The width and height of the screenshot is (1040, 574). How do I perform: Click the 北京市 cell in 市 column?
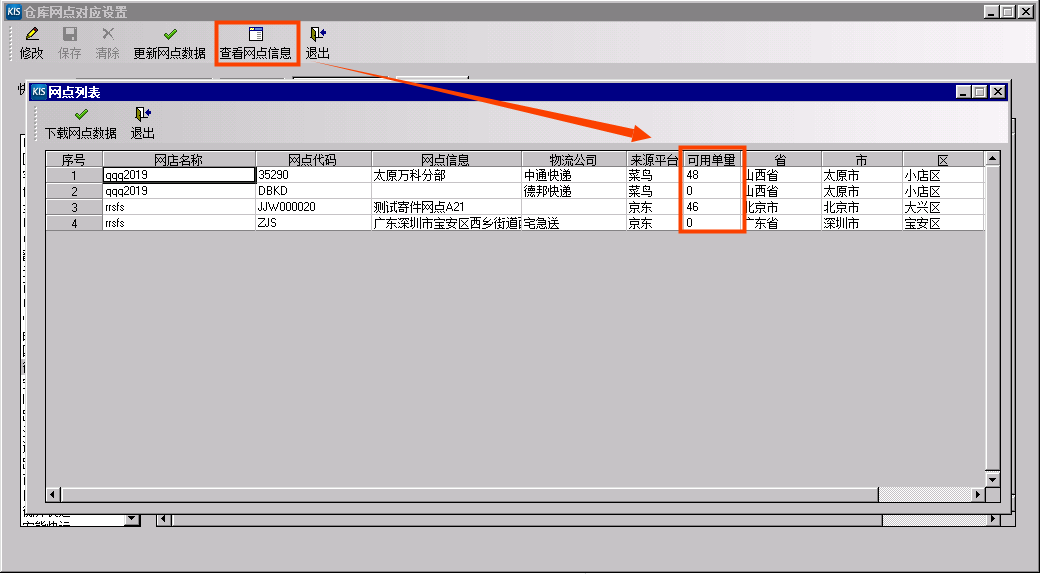862,207
